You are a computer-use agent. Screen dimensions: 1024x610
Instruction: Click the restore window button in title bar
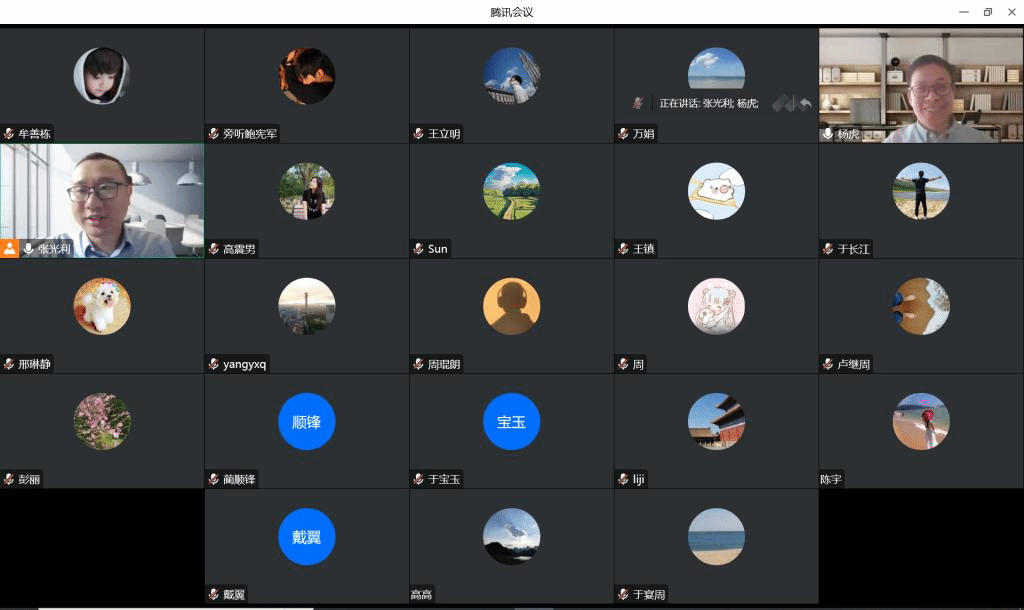pyautogui.click(x=987, y=12)
